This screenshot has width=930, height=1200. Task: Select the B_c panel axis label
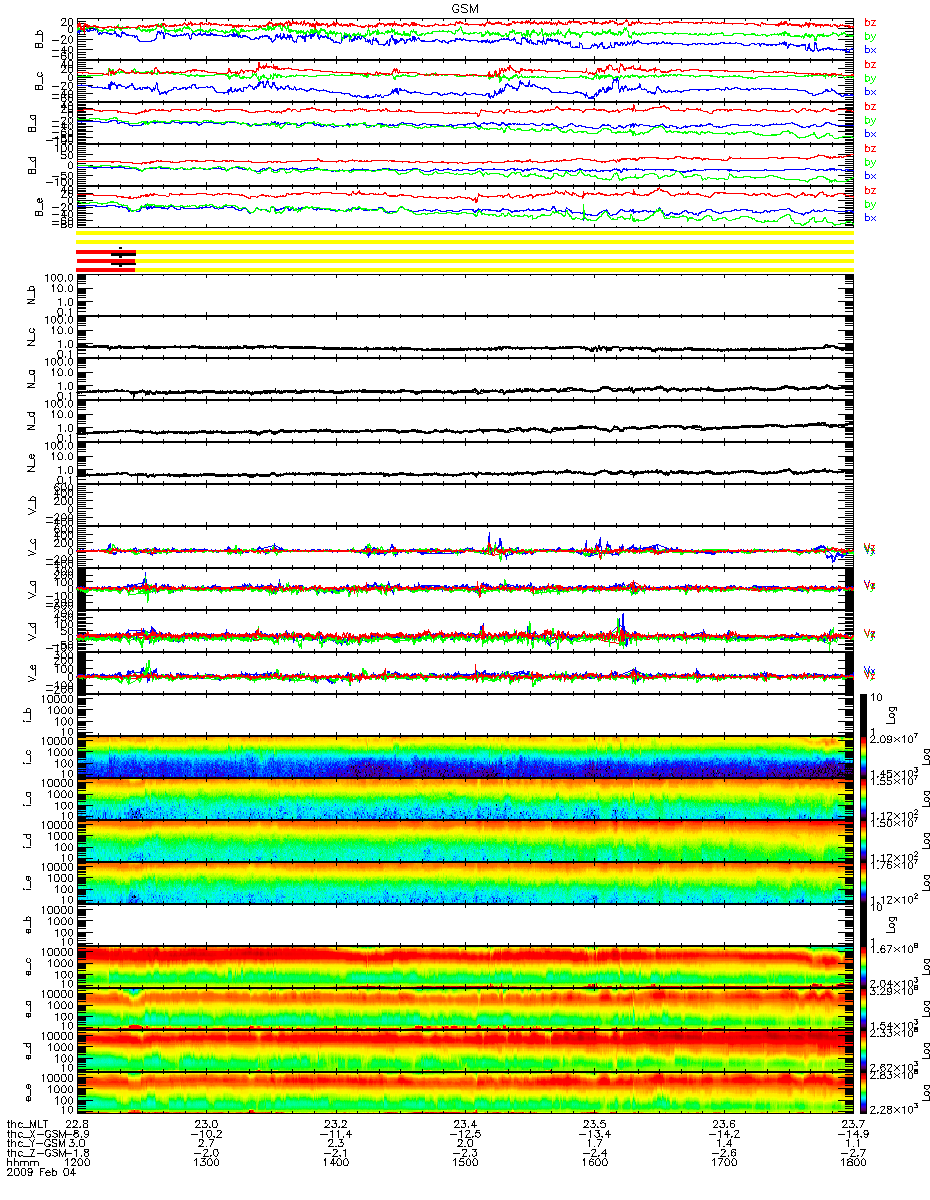(39, 81)
